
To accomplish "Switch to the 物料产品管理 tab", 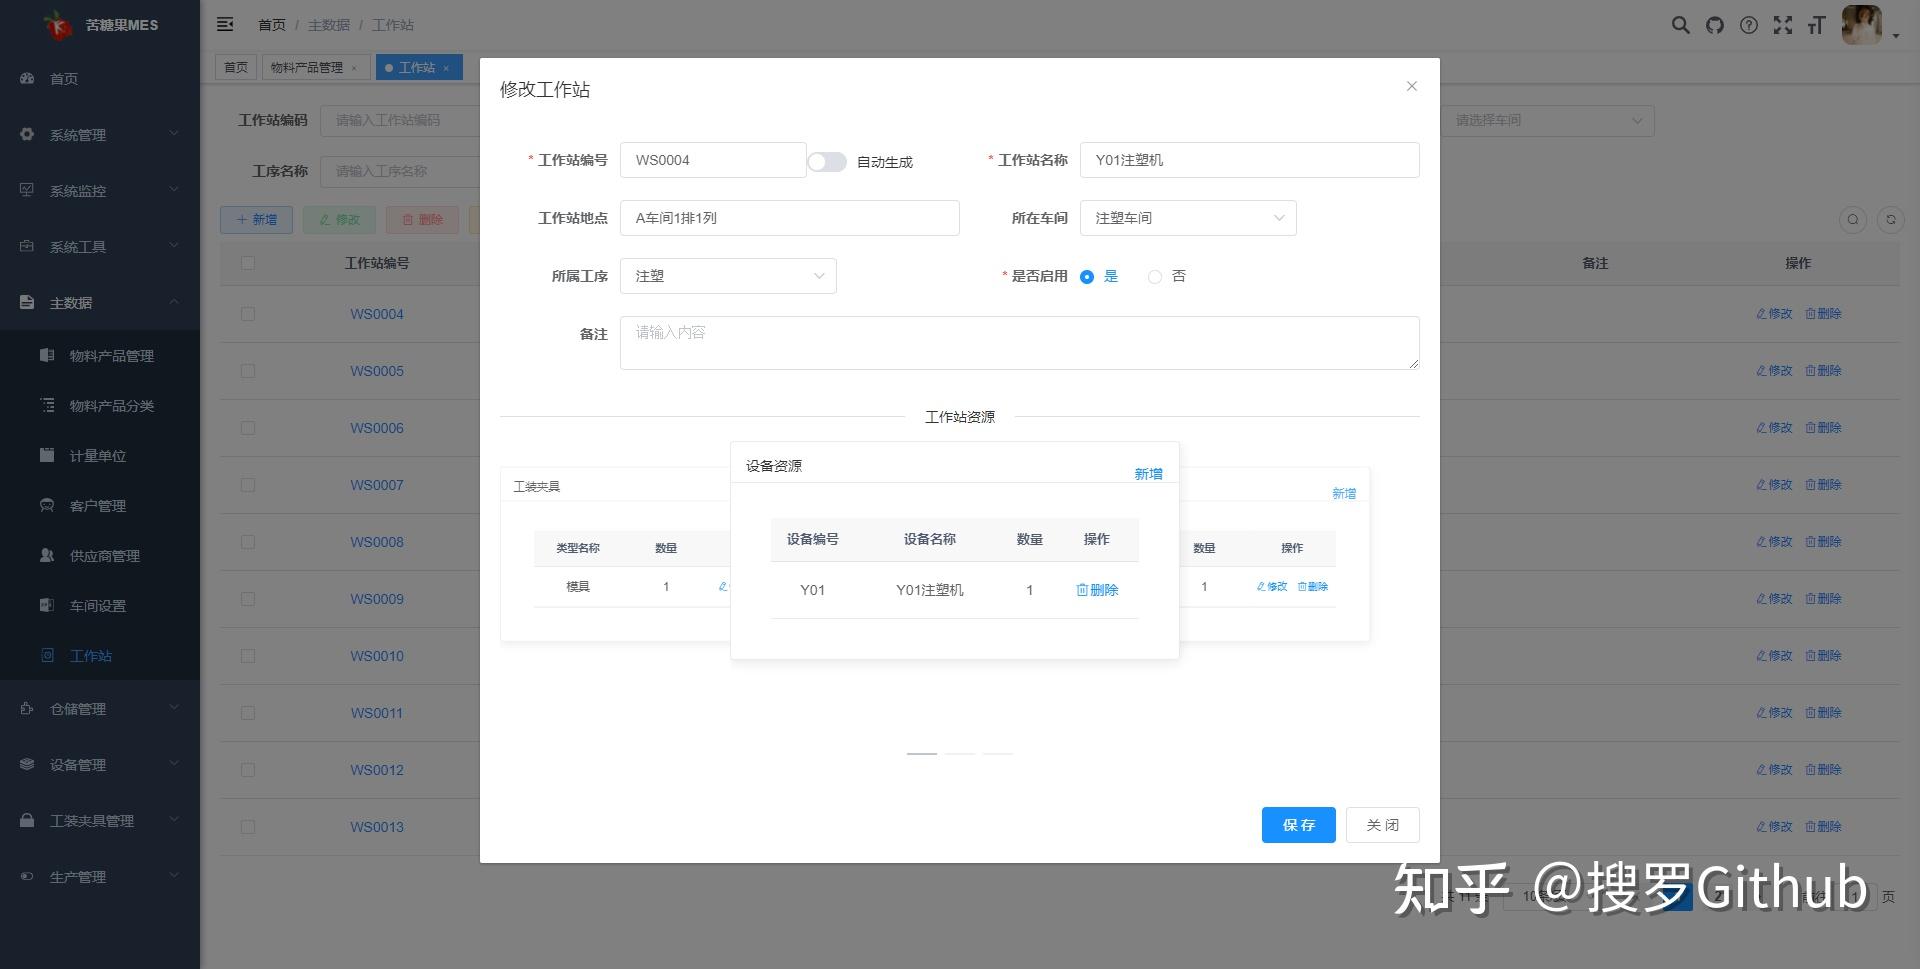I will pos(310,67).
